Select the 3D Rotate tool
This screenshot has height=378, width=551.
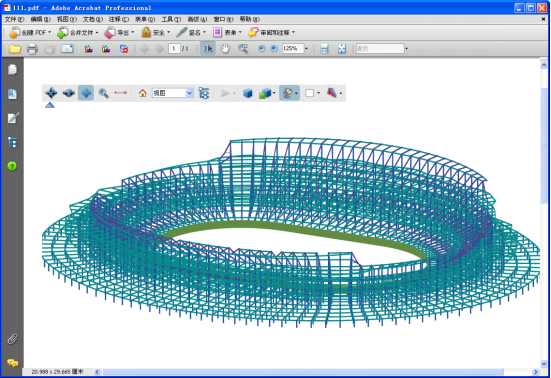tap(51, 93)
